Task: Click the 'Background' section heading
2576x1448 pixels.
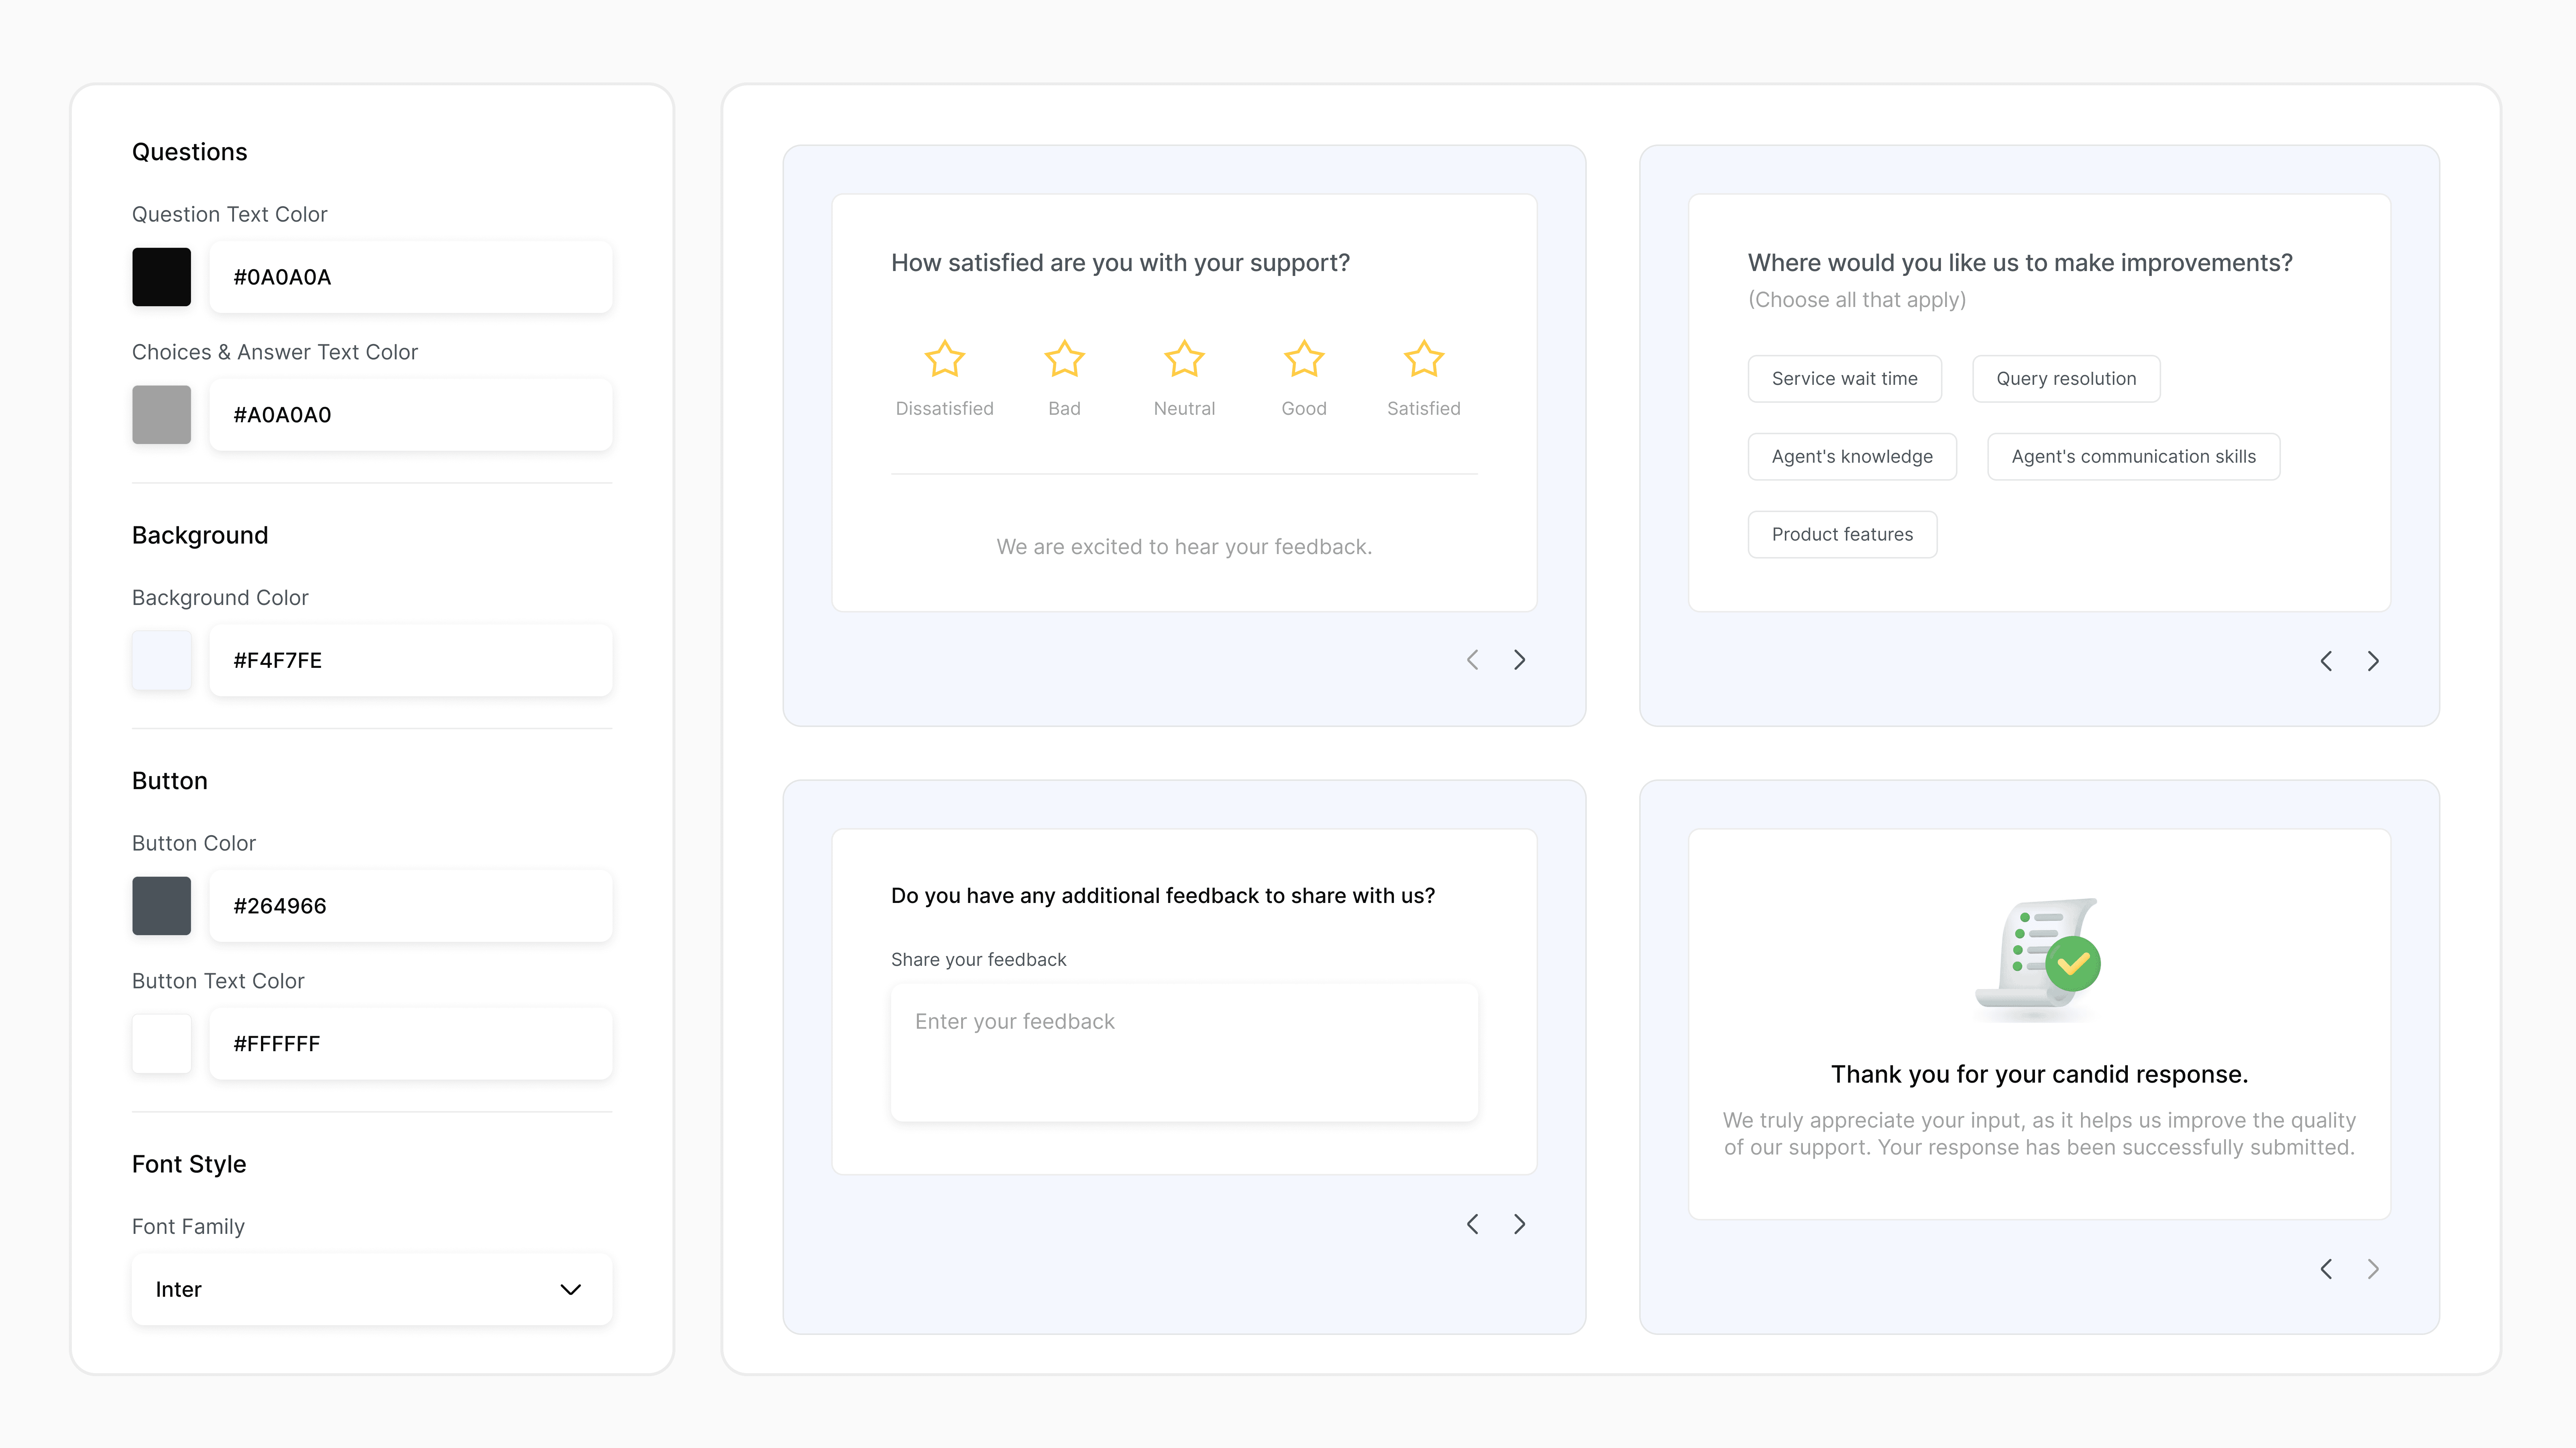Action: pos(200,536)
